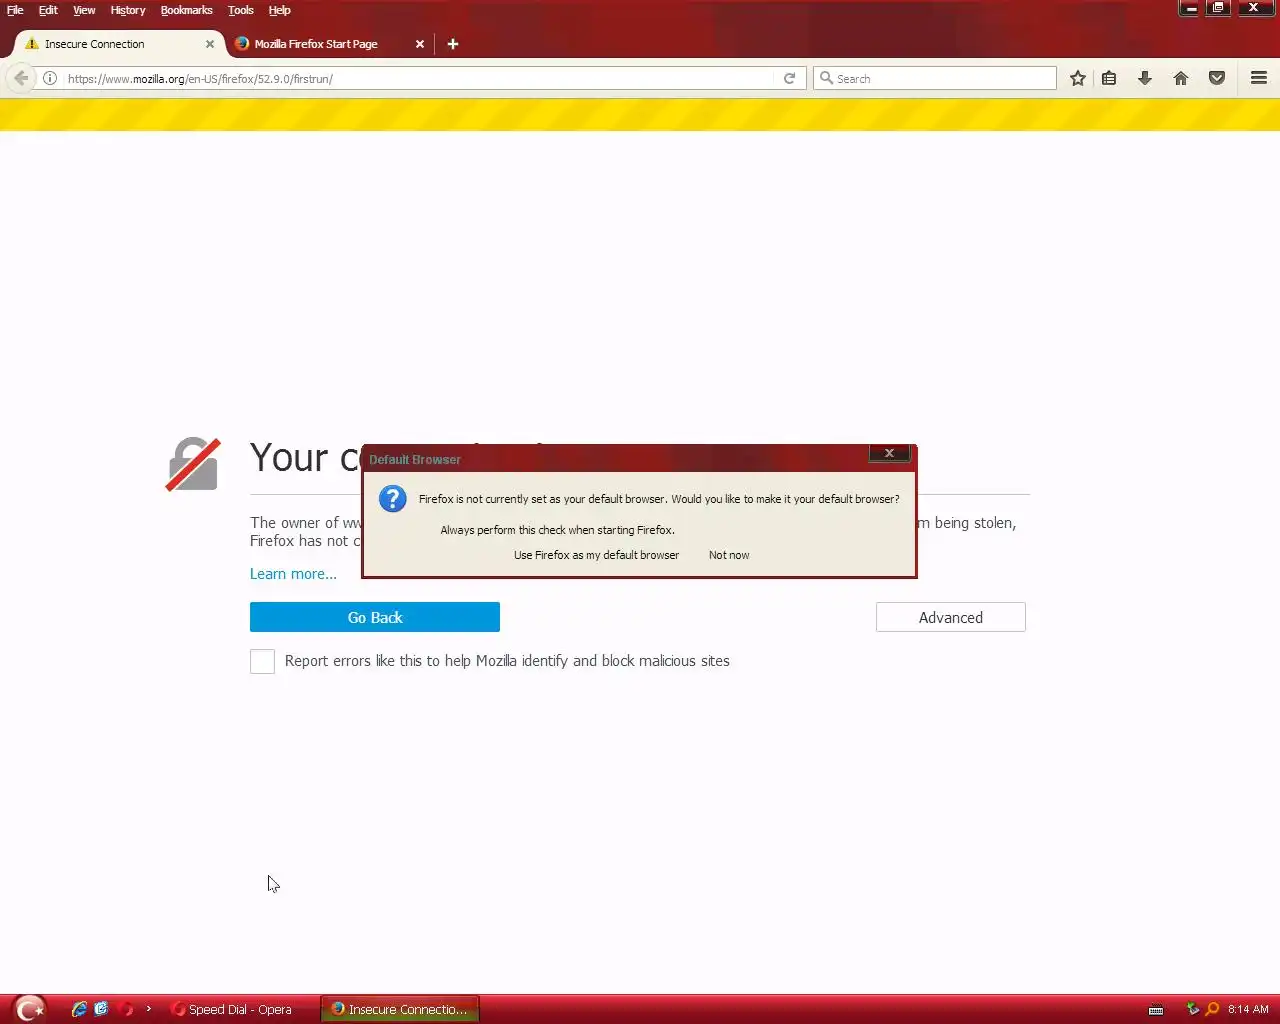Click the back arrow navigation button
1280x1024 pixels.
point(21,78)
